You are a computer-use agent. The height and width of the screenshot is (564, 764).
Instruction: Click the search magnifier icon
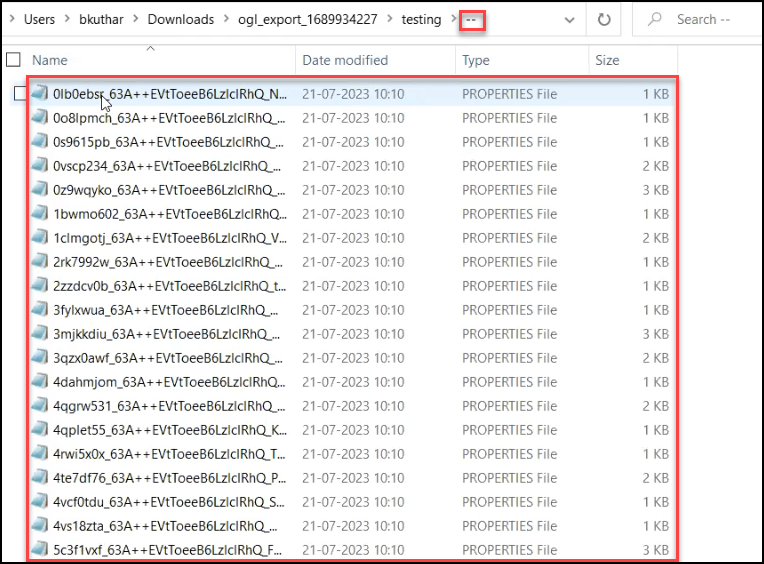[x=655, y=19]
